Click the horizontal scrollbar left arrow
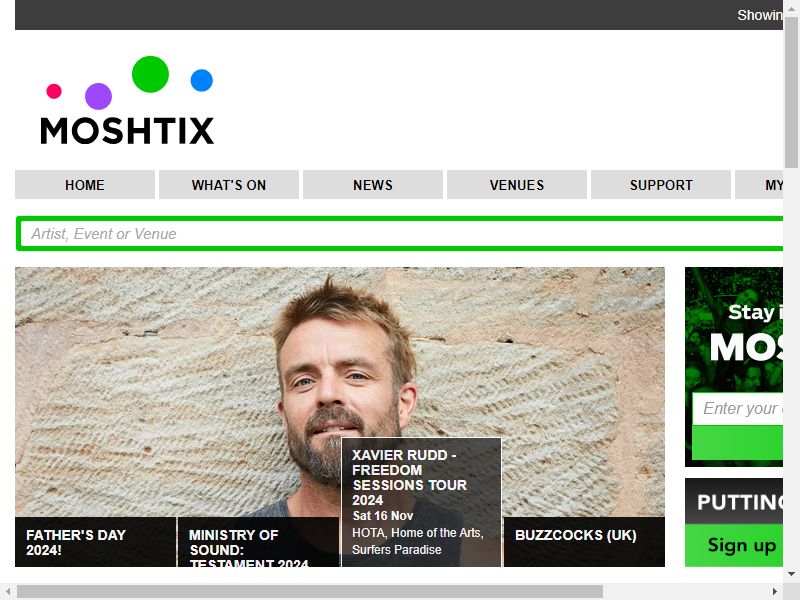The image size is (800, 600). pos(8,591)
